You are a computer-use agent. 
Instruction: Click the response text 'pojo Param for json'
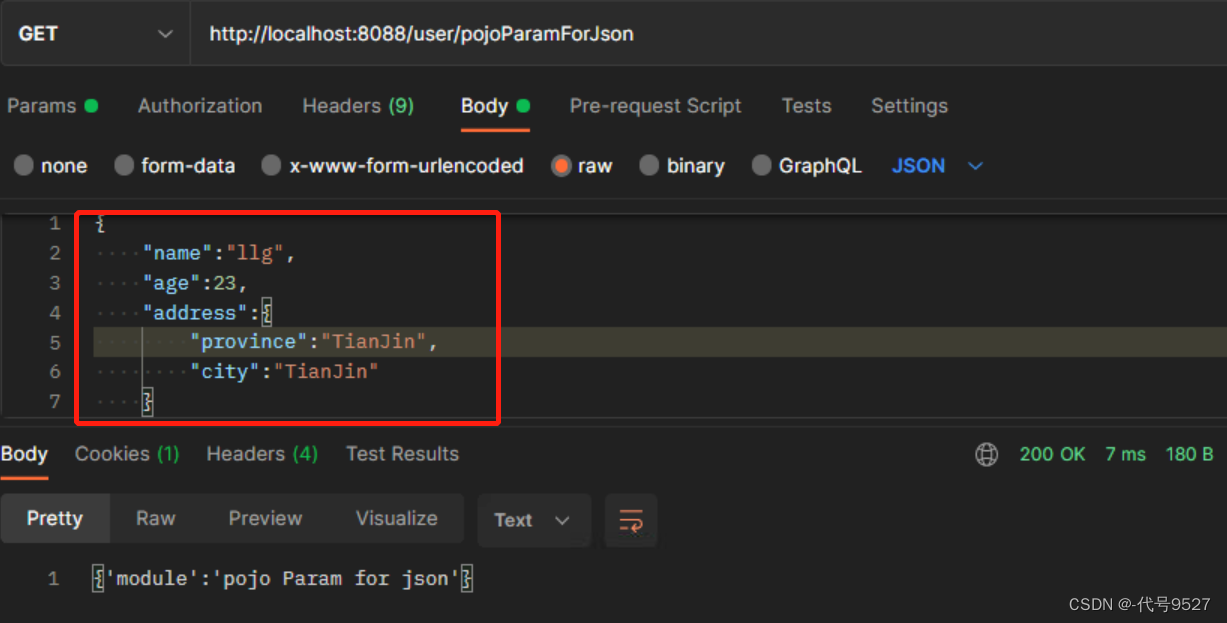click(x=336, y=578)
